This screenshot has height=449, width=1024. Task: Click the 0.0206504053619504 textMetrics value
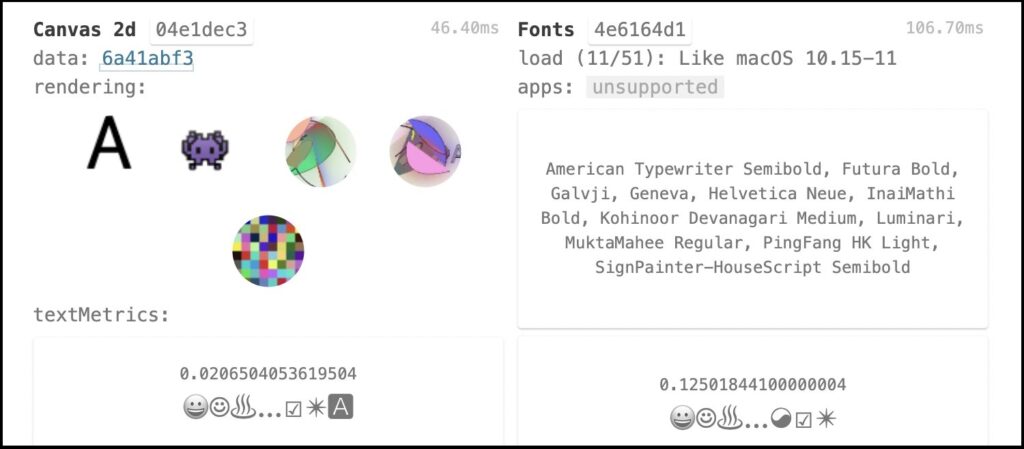pos(268,374)
